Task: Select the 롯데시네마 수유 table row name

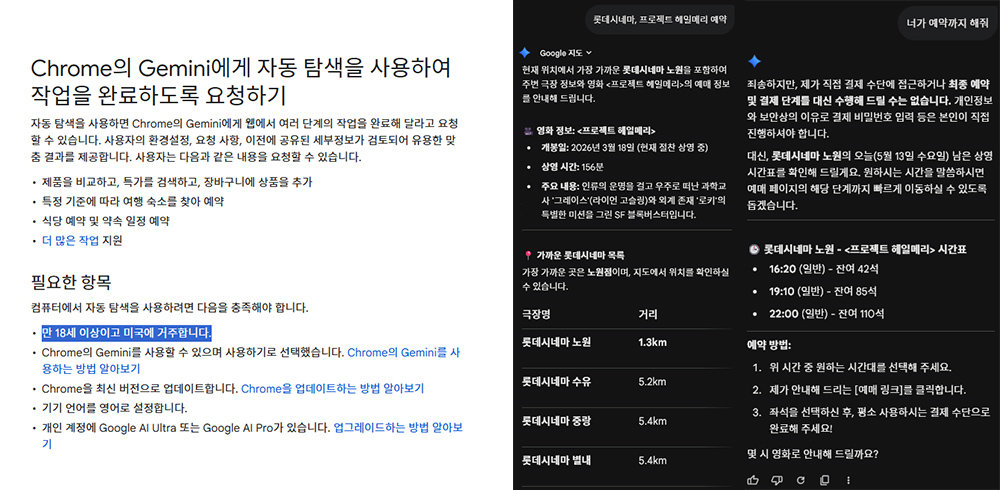Action: coord(556,382)
